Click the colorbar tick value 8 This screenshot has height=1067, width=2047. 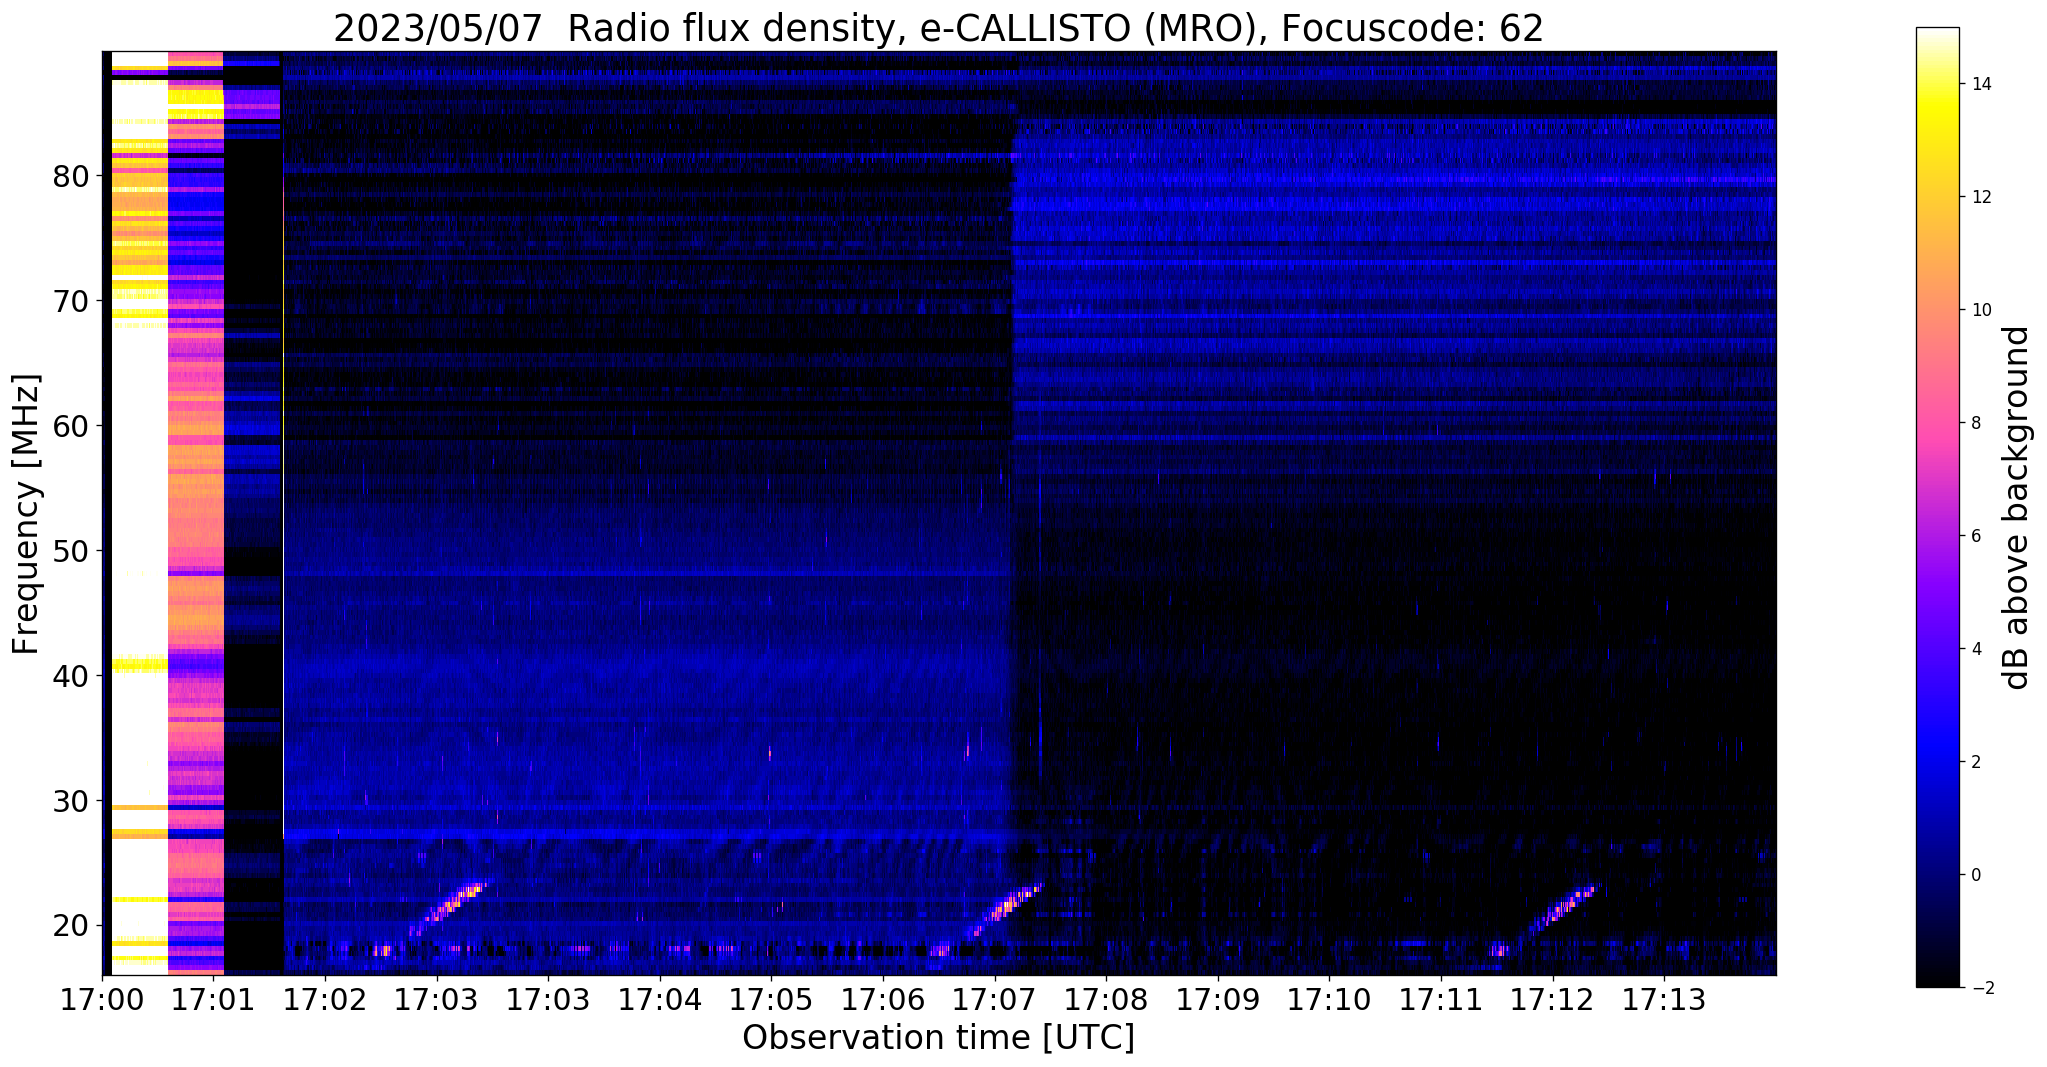click(x=1976, y=423)
